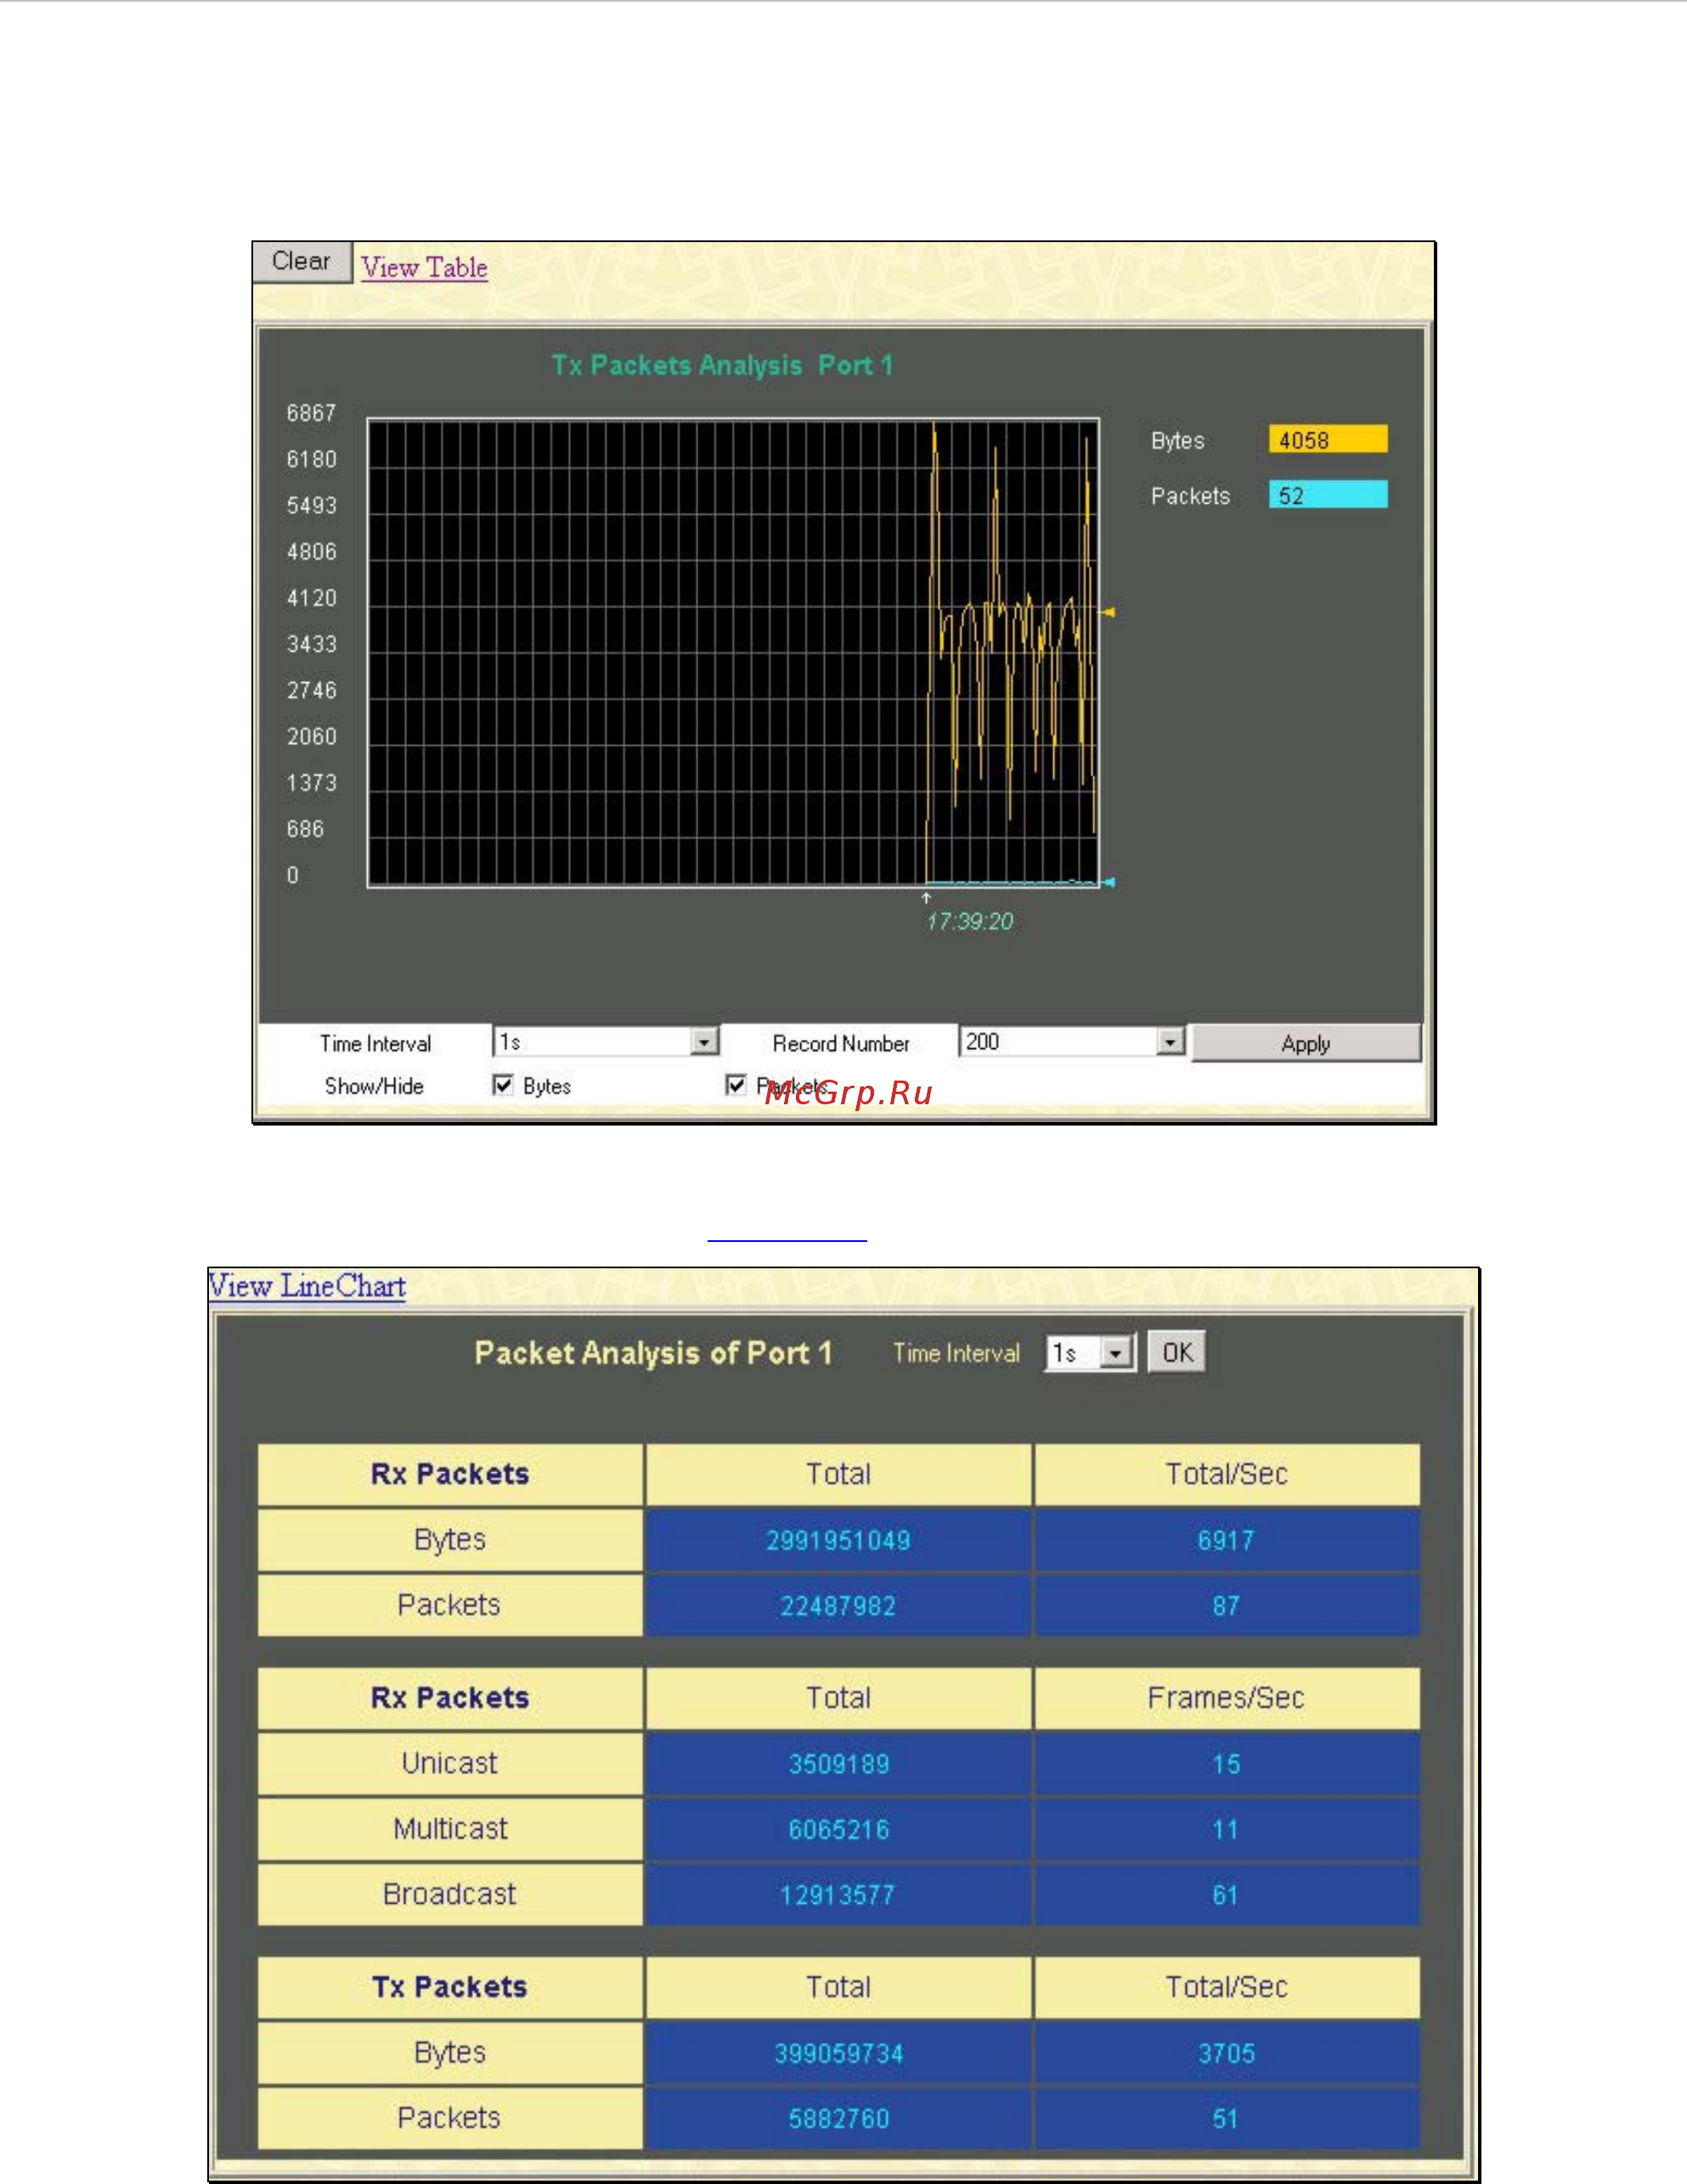Click the cyan Packets 52 swatch
The height and width of the screenshot is (2184, 1687).
tap(1328, 495)
